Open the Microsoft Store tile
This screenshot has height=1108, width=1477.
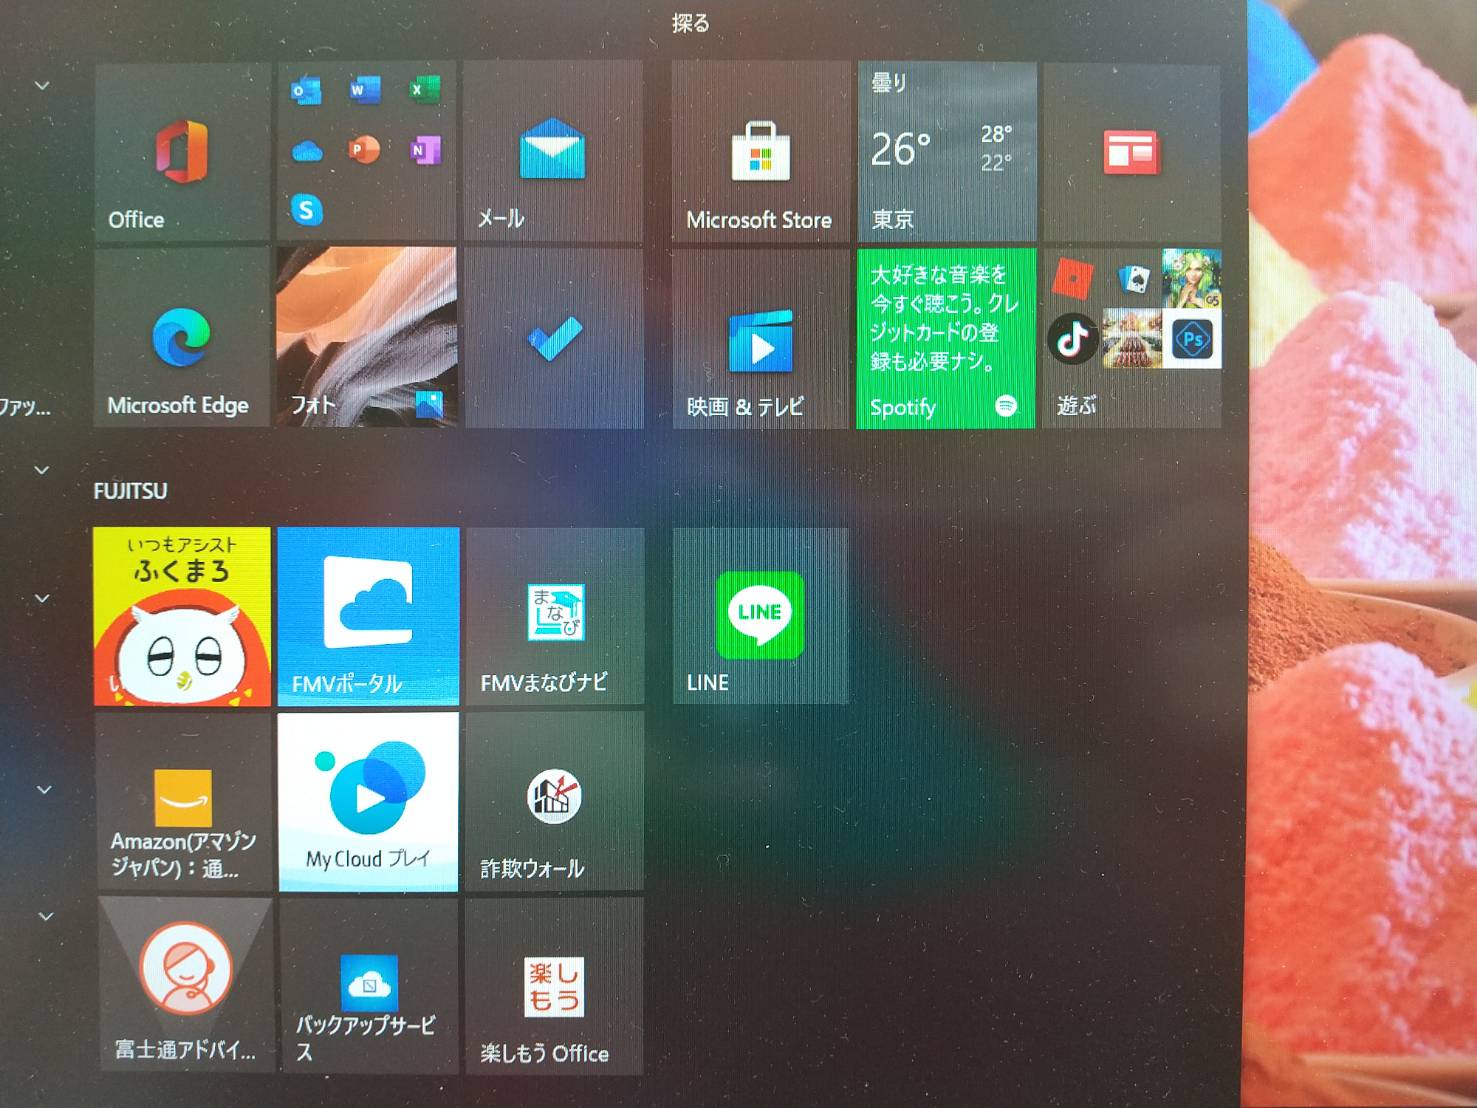(760, 151)
